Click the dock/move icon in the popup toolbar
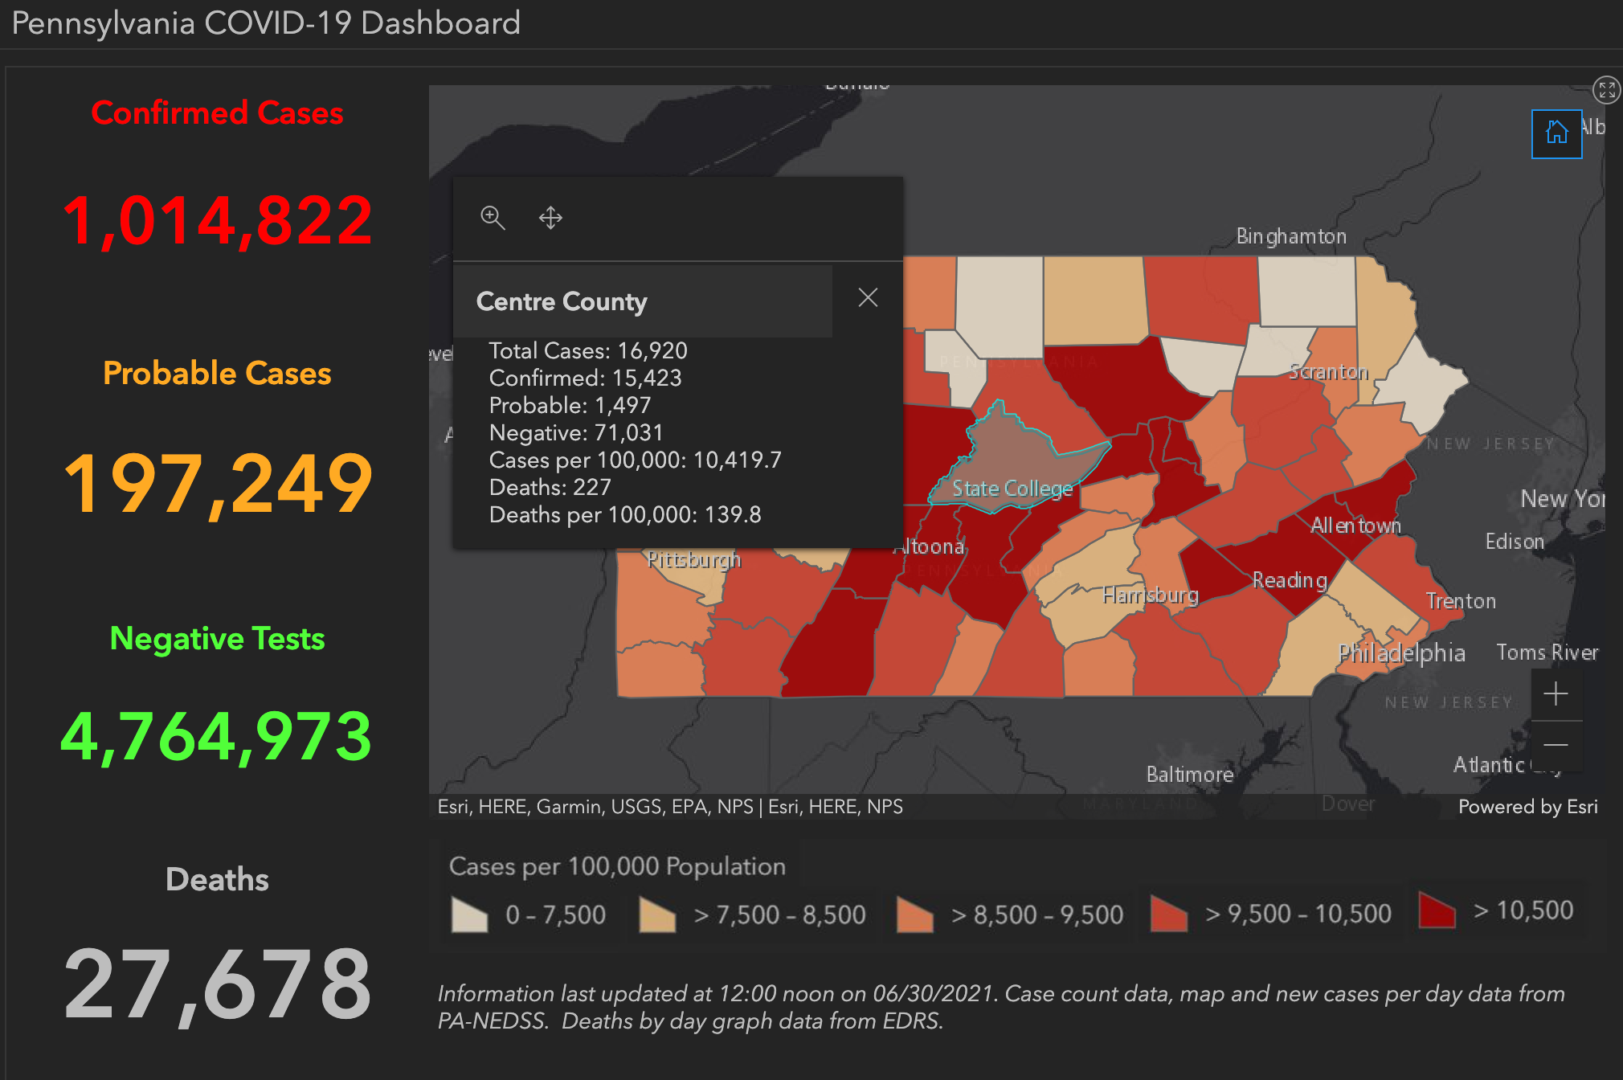1623x1080 pixels. click(x=550, y=217)
